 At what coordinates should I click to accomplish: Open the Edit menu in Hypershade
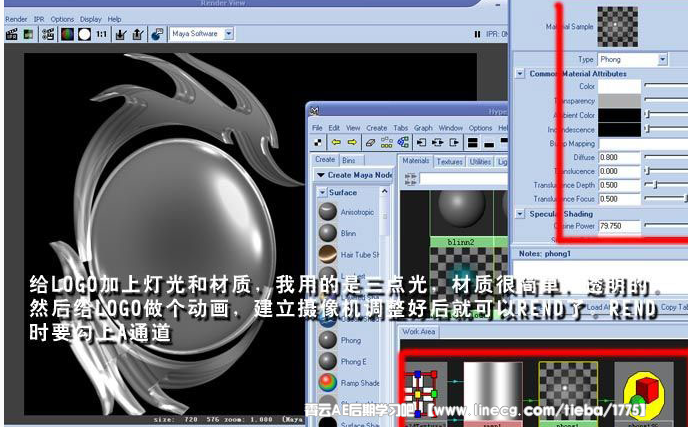[x=334, y=128]
